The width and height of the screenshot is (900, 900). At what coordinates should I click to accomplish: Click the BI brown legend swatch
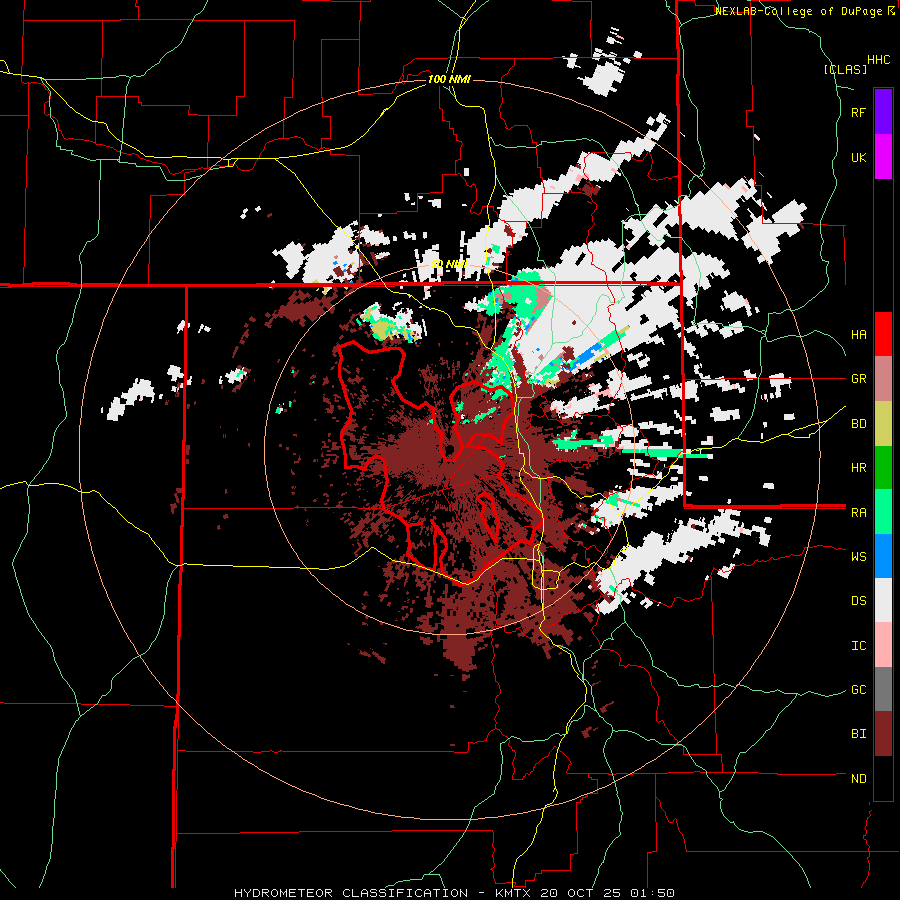[x=883, y=734]
